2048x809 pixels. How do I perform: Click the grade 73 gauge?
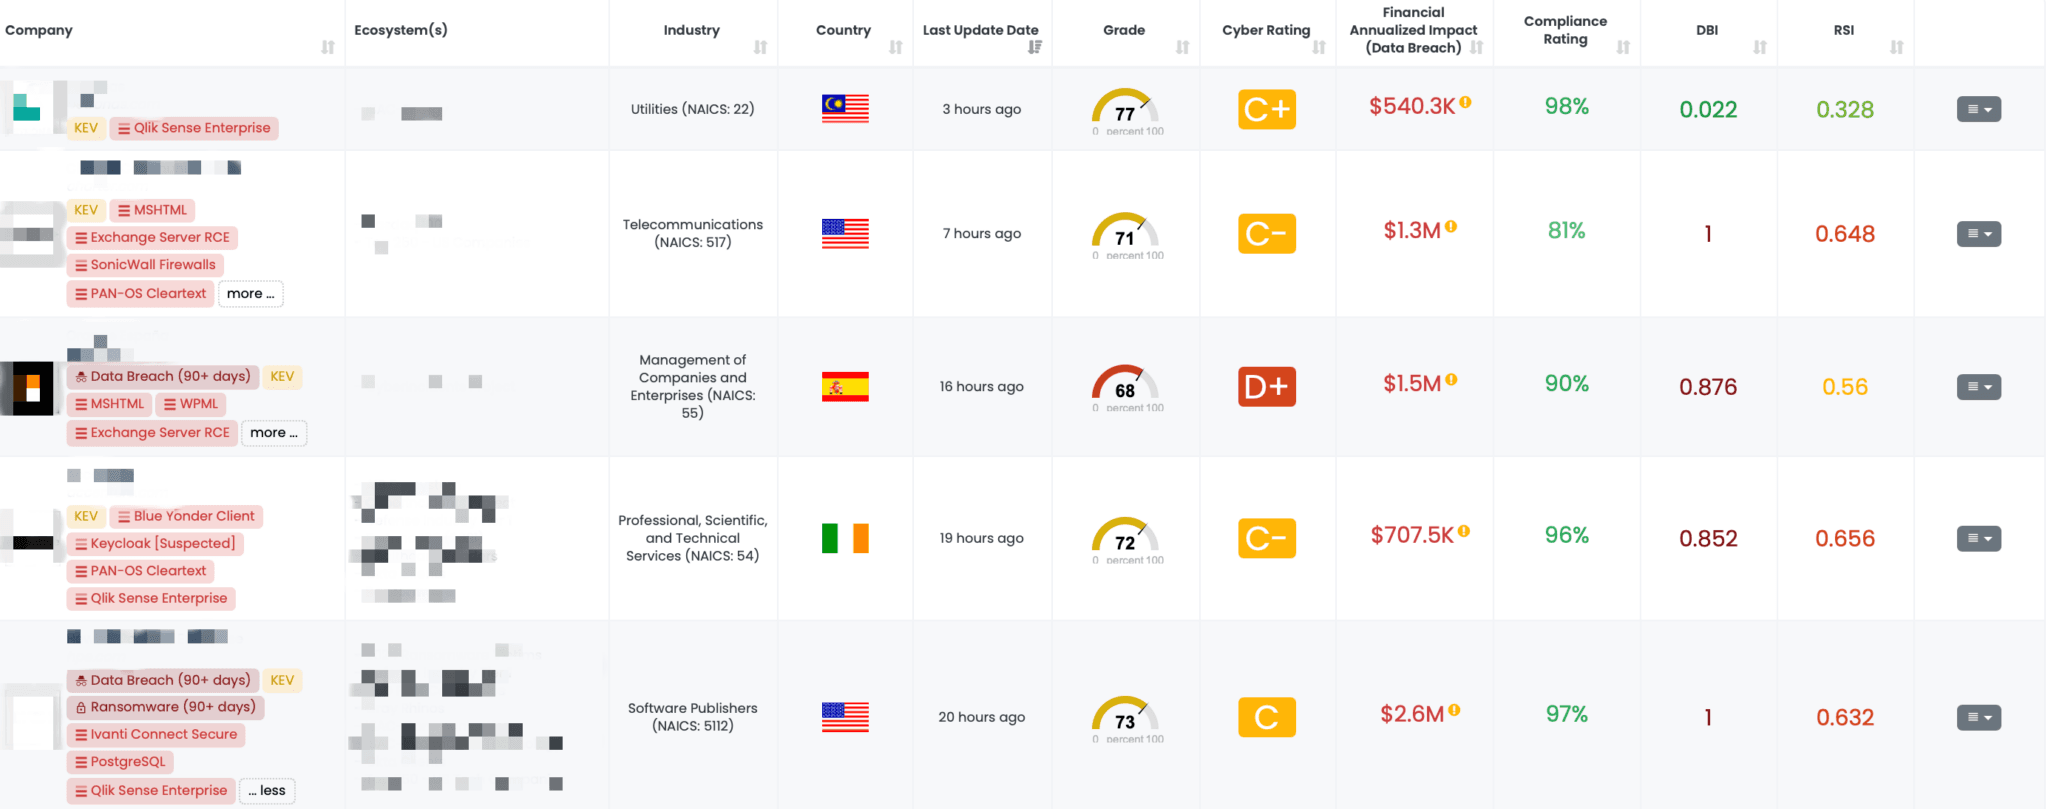[x=1126, y=719]
